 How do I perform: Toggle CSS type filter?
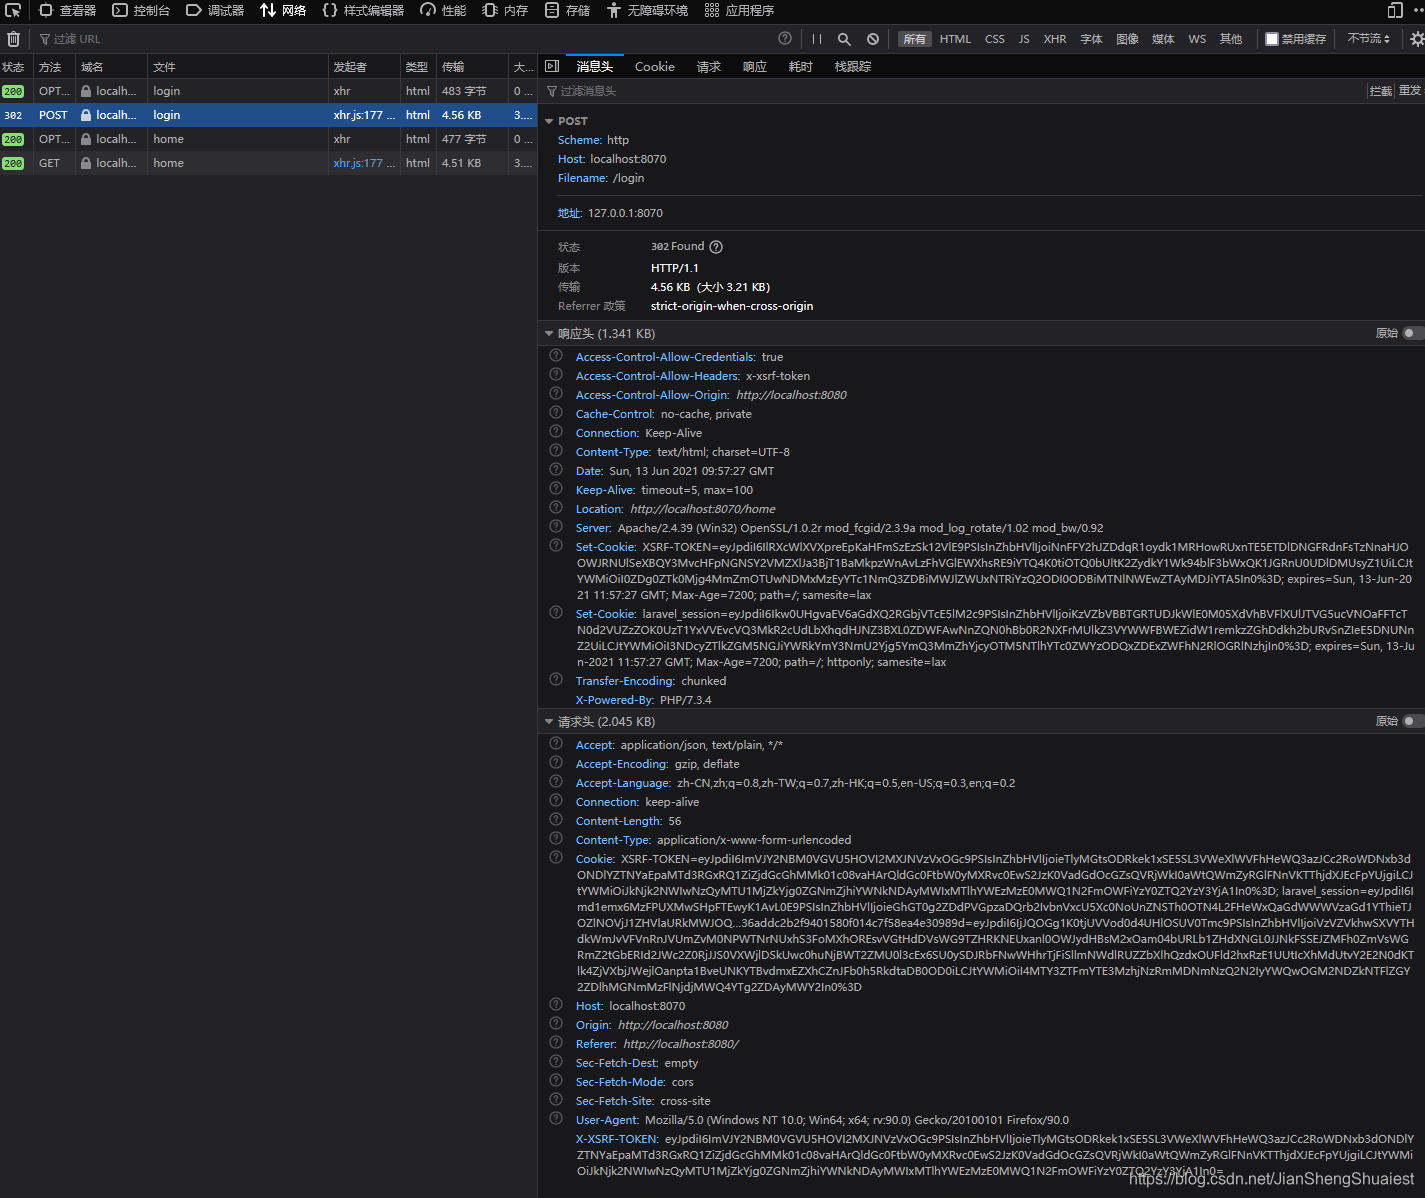tap(995, 39)
